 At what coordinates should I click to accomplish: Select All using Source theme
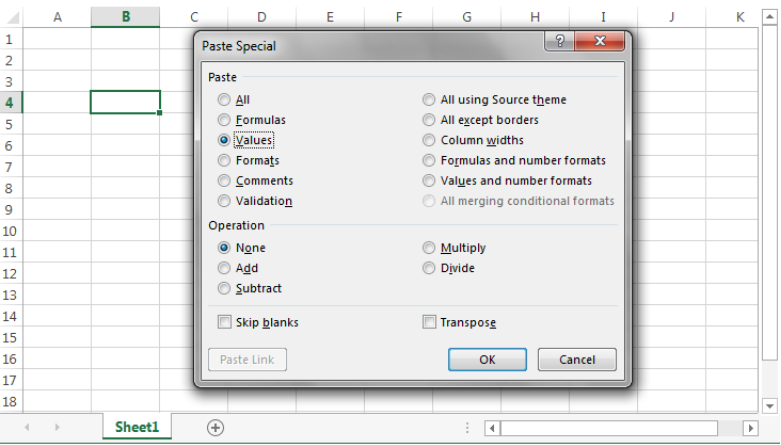(x=429, y=100)
